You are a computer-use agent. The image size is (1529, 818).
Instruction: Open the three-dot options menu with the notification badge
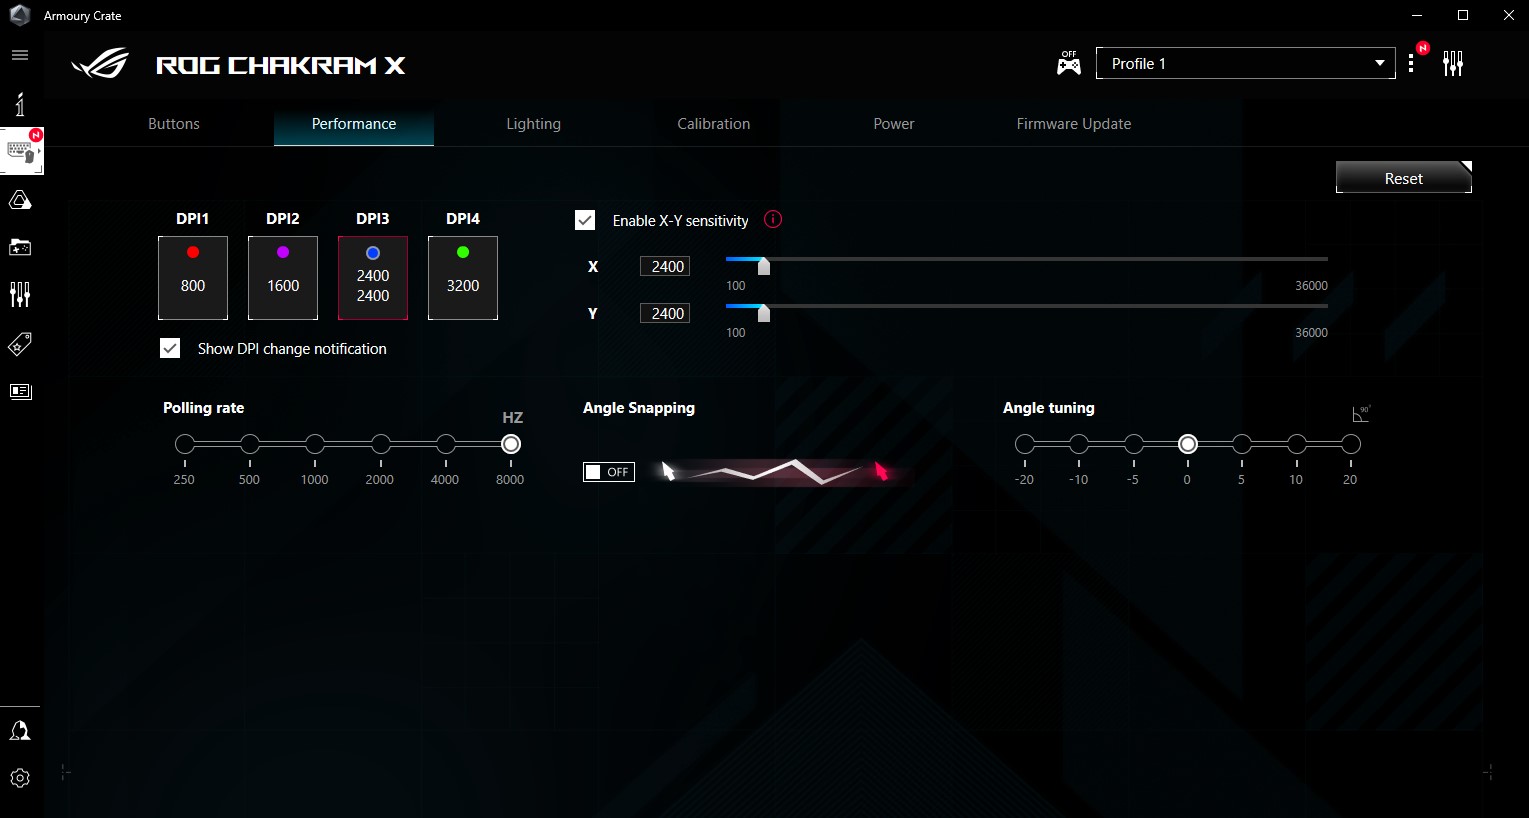(1412, 64)
